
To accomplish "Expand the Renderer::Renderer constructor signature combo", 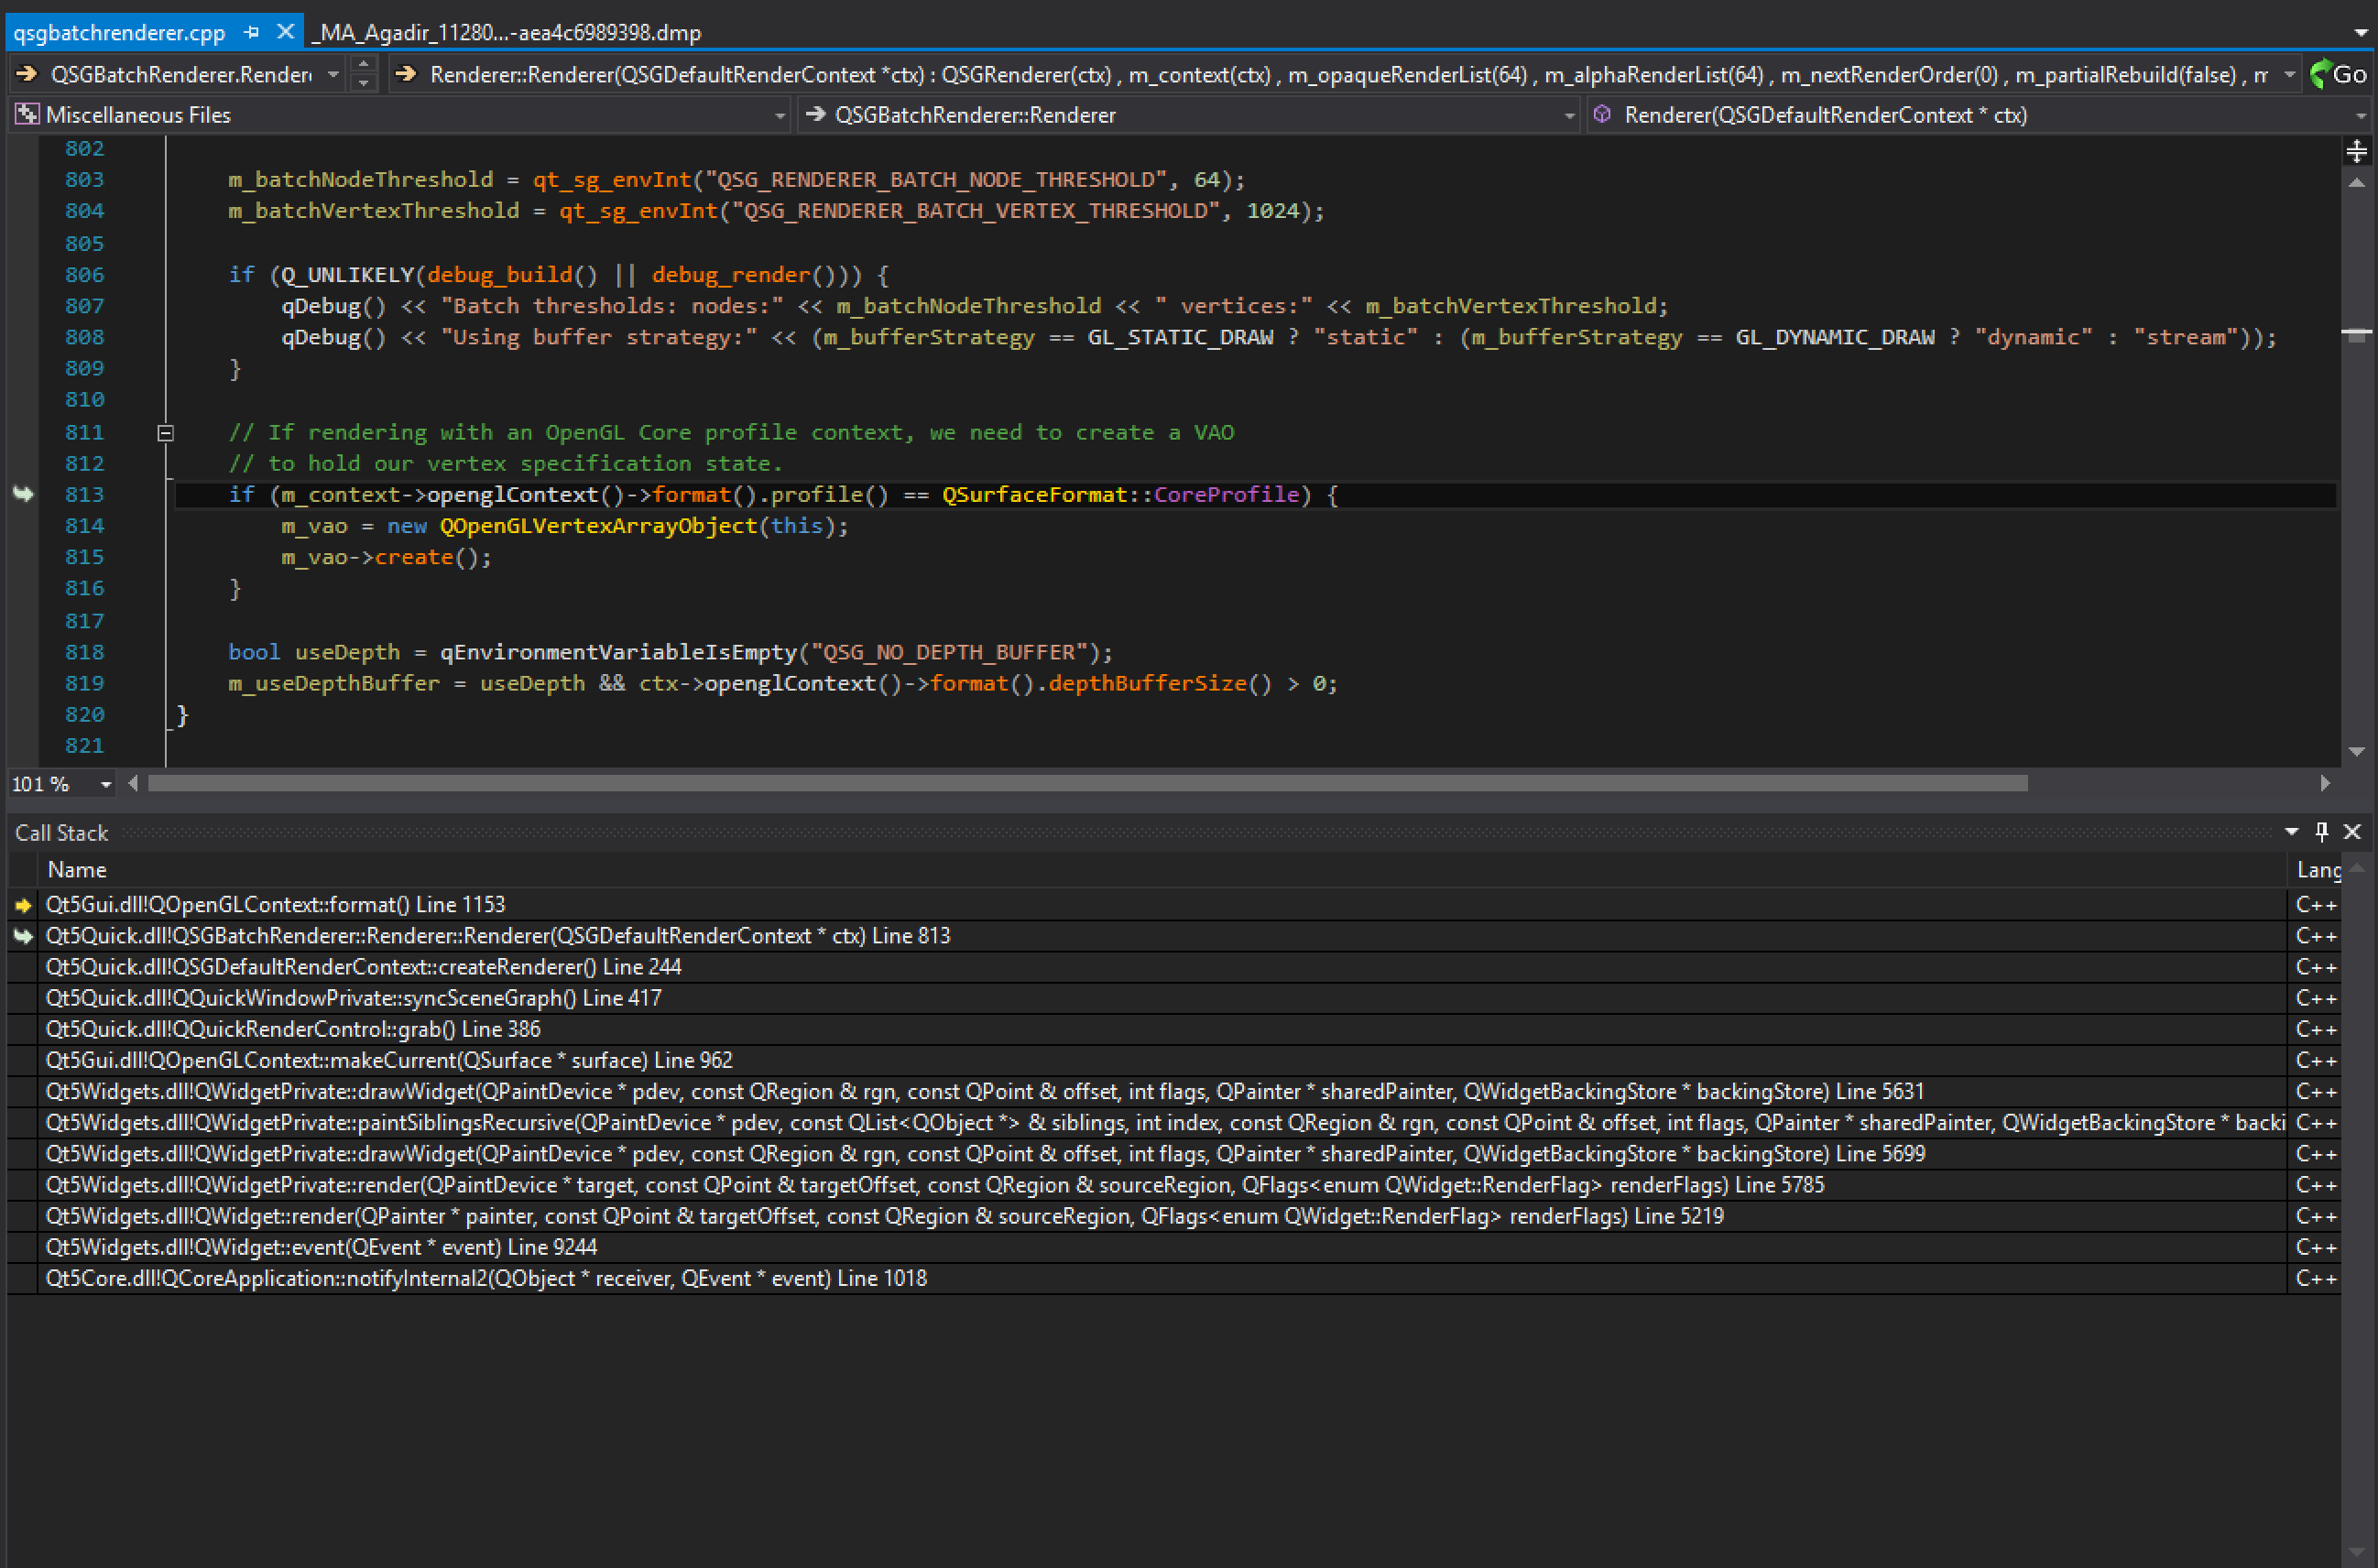I will [x=2289, y=74].
